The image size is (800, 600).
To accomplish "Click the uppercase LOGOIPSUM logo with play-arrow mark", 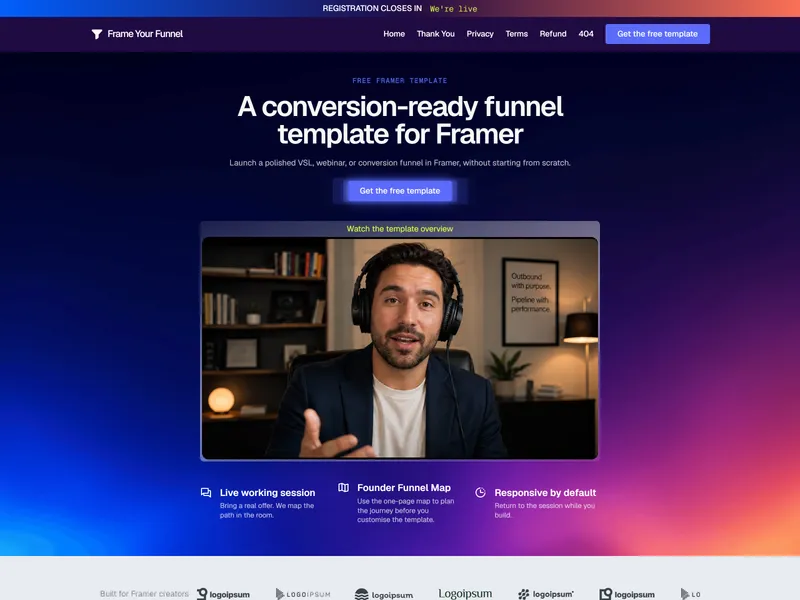I will pyautogui.click(x=303, y=594).
